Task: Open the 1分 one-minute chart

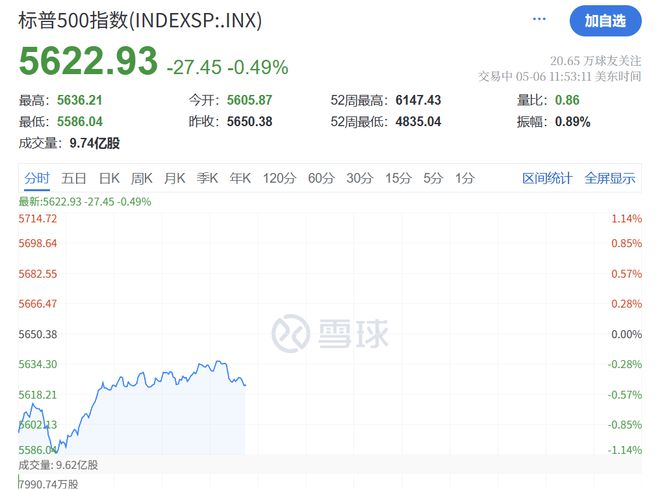Action: pyautogui.click(x=465, y=178)
